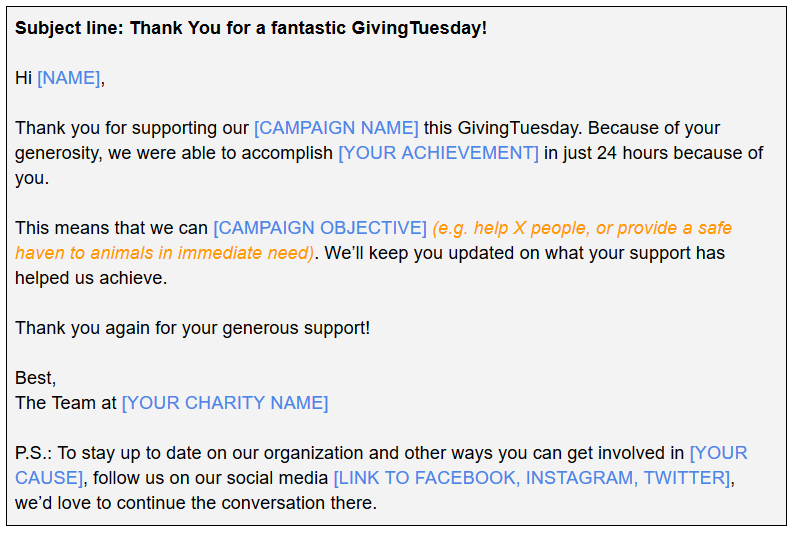This screenshot has width=795, height=535.
Task: Click the [YOUR CAUSE] placeholder text
Action: click(x=718, y=453)
